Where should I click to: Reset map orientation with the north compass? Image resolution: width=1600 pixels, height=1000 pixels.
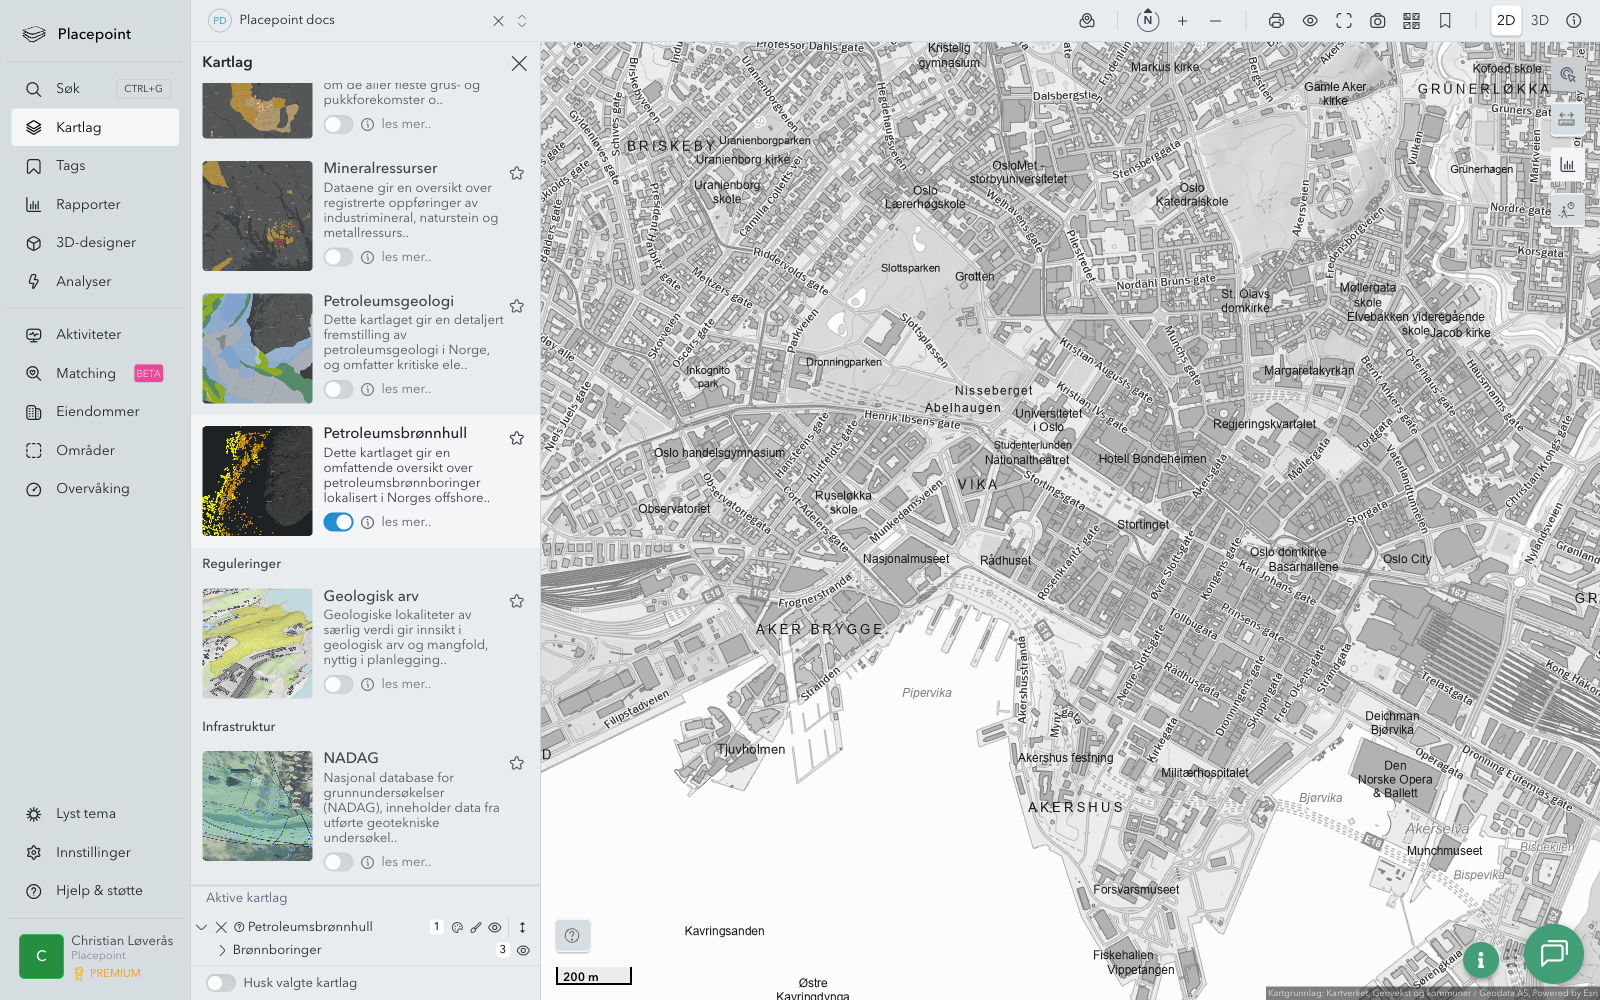click(1148, 21)
